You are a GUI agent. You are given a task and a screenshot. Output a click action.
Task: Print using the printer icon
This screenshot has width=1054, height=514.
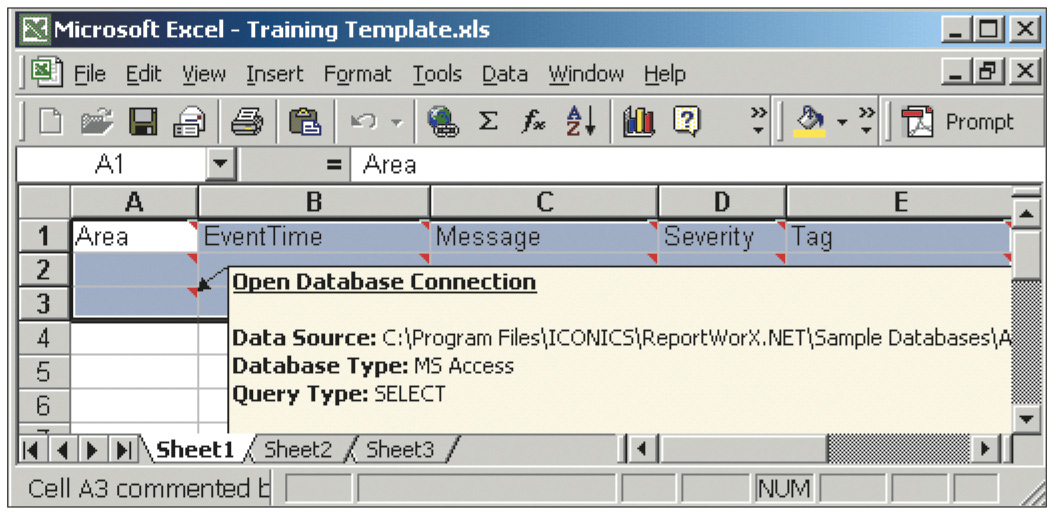[x=247, y=123]
